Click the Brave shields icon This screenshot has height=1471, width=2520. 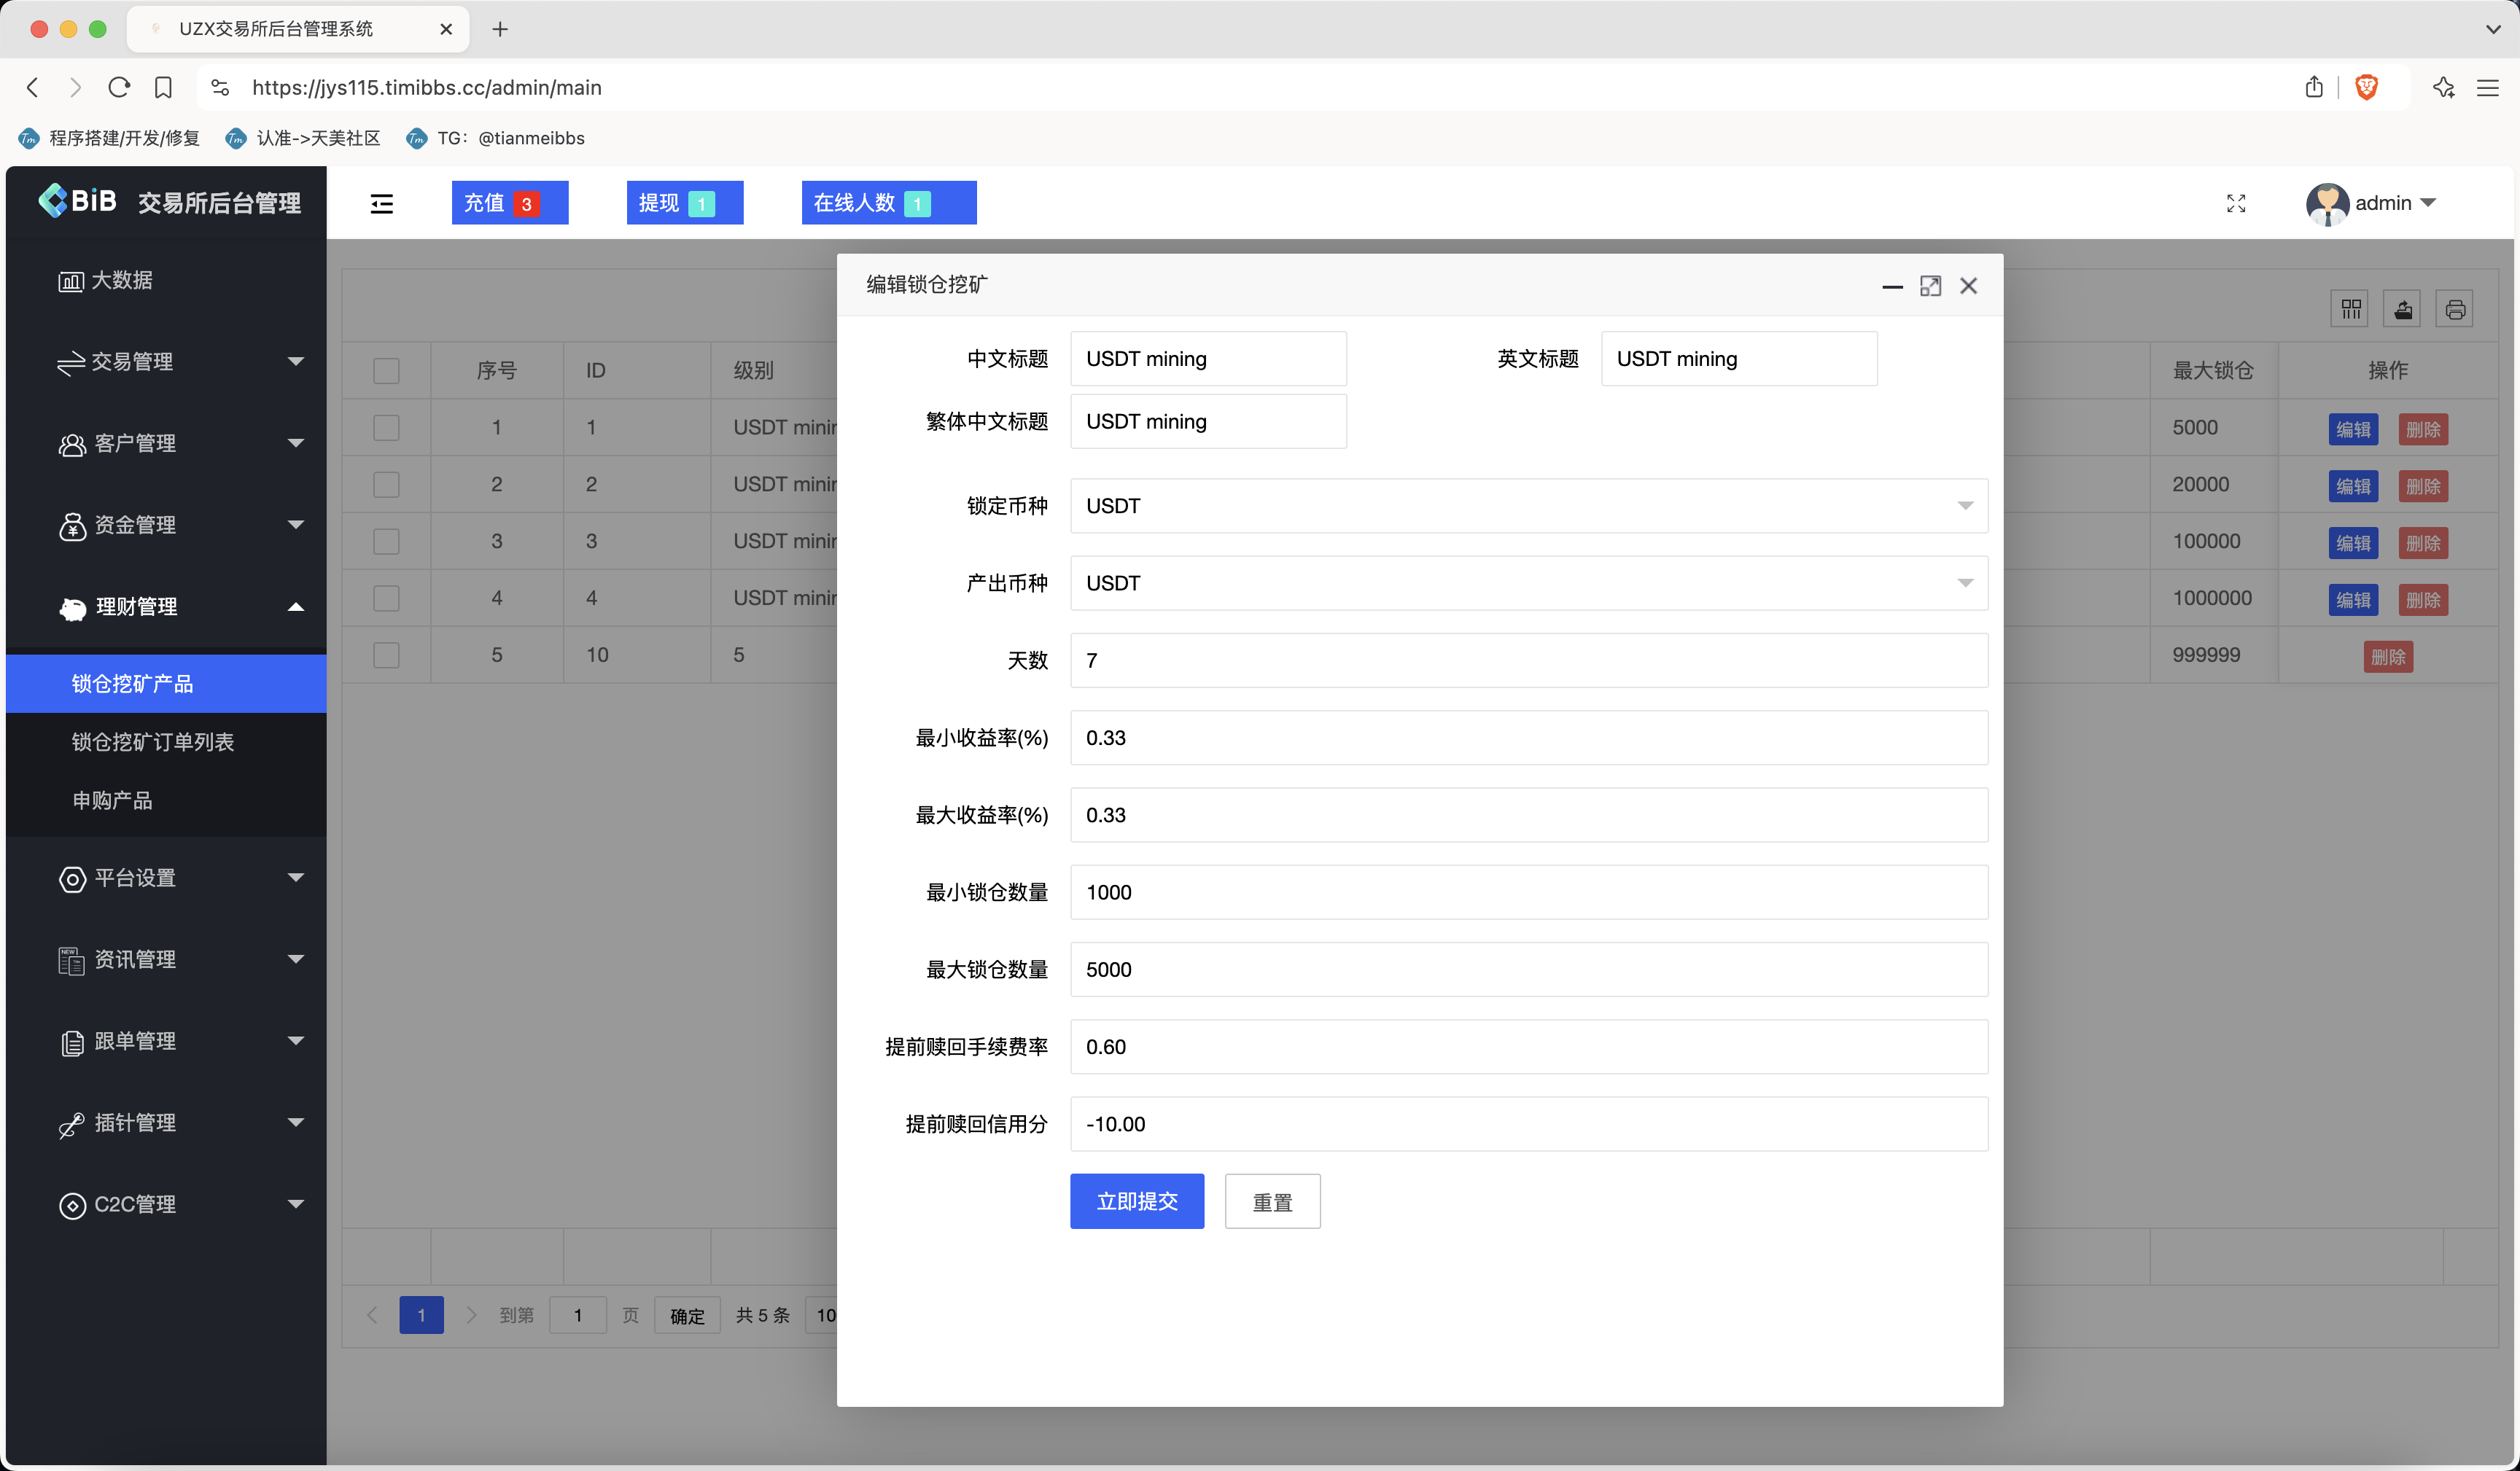[2366, 87]
